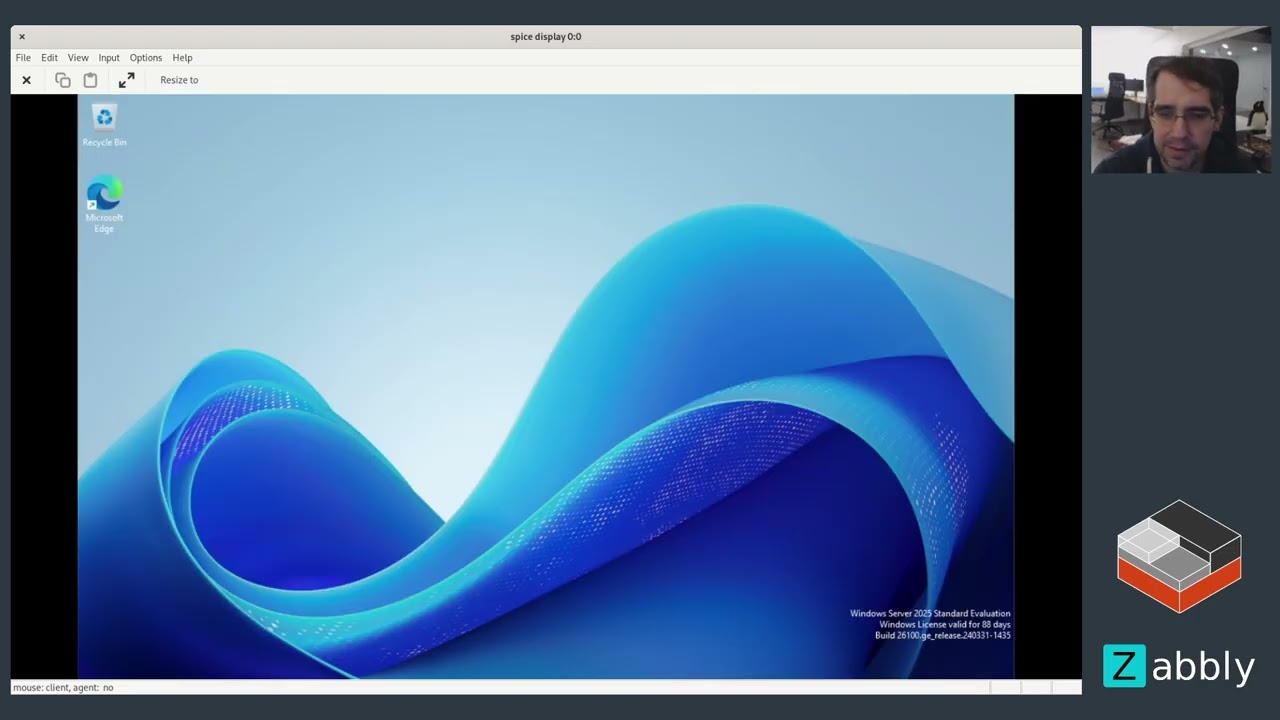Open the File menu
1280x720 pixels.
(23, 58)
